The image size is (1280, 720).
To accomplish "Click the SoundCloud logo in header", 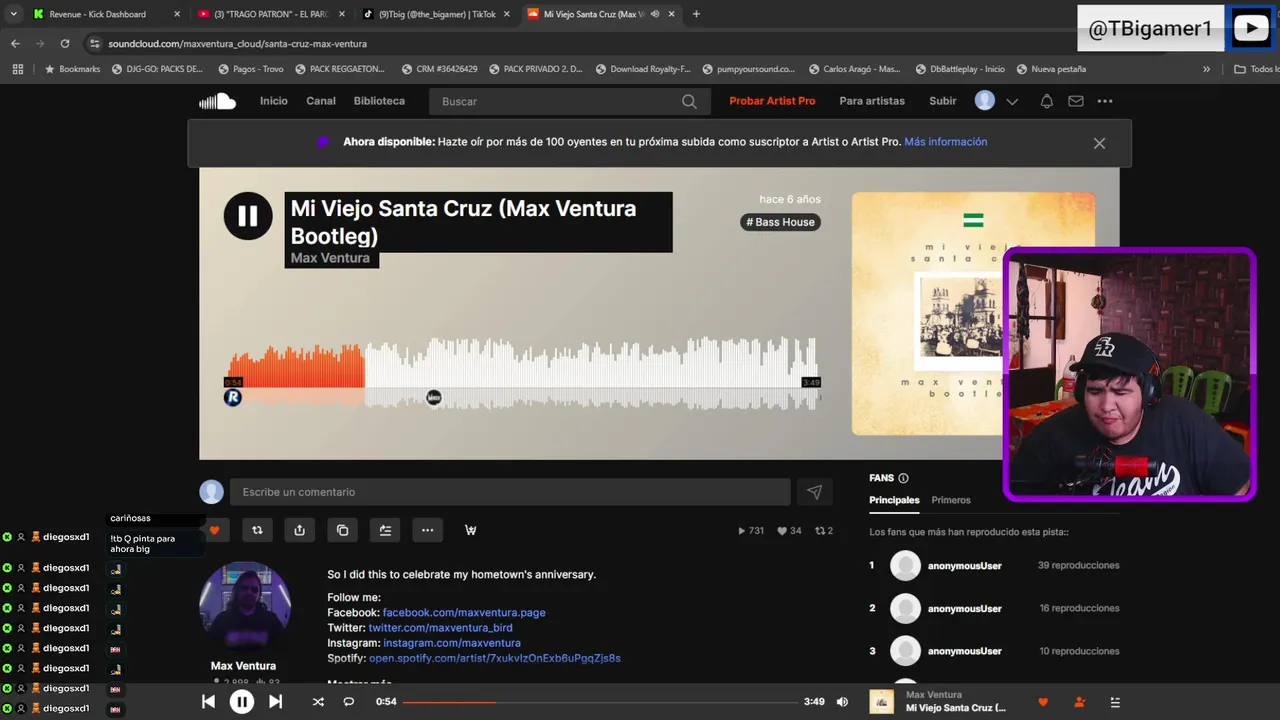I will click(217, 101).
